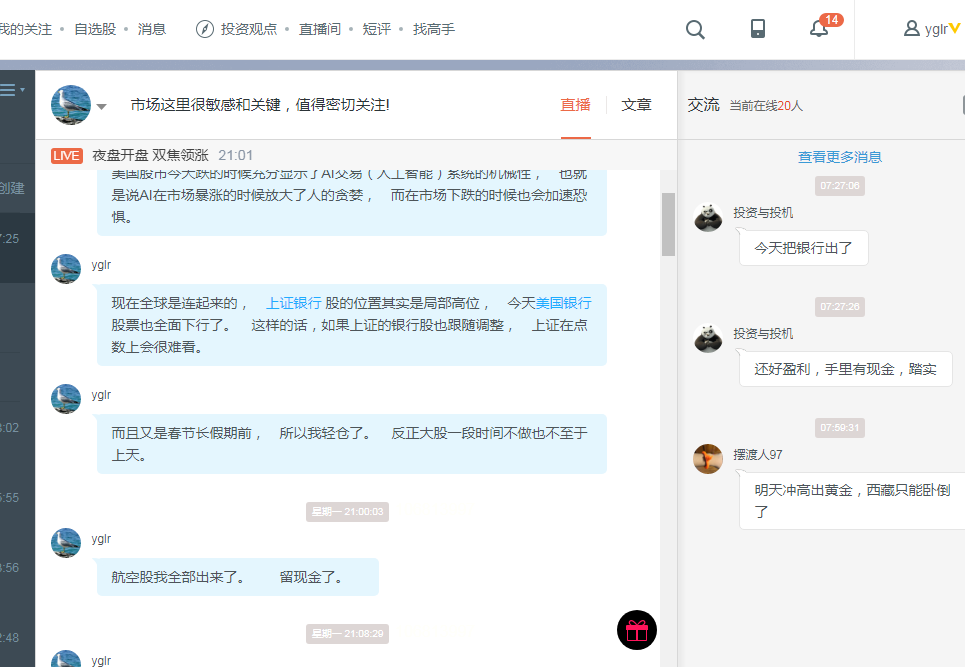Expand the dropdown arrow next to host avatar
This screenshot has height=667, width=965.
(x=101, y=105)
